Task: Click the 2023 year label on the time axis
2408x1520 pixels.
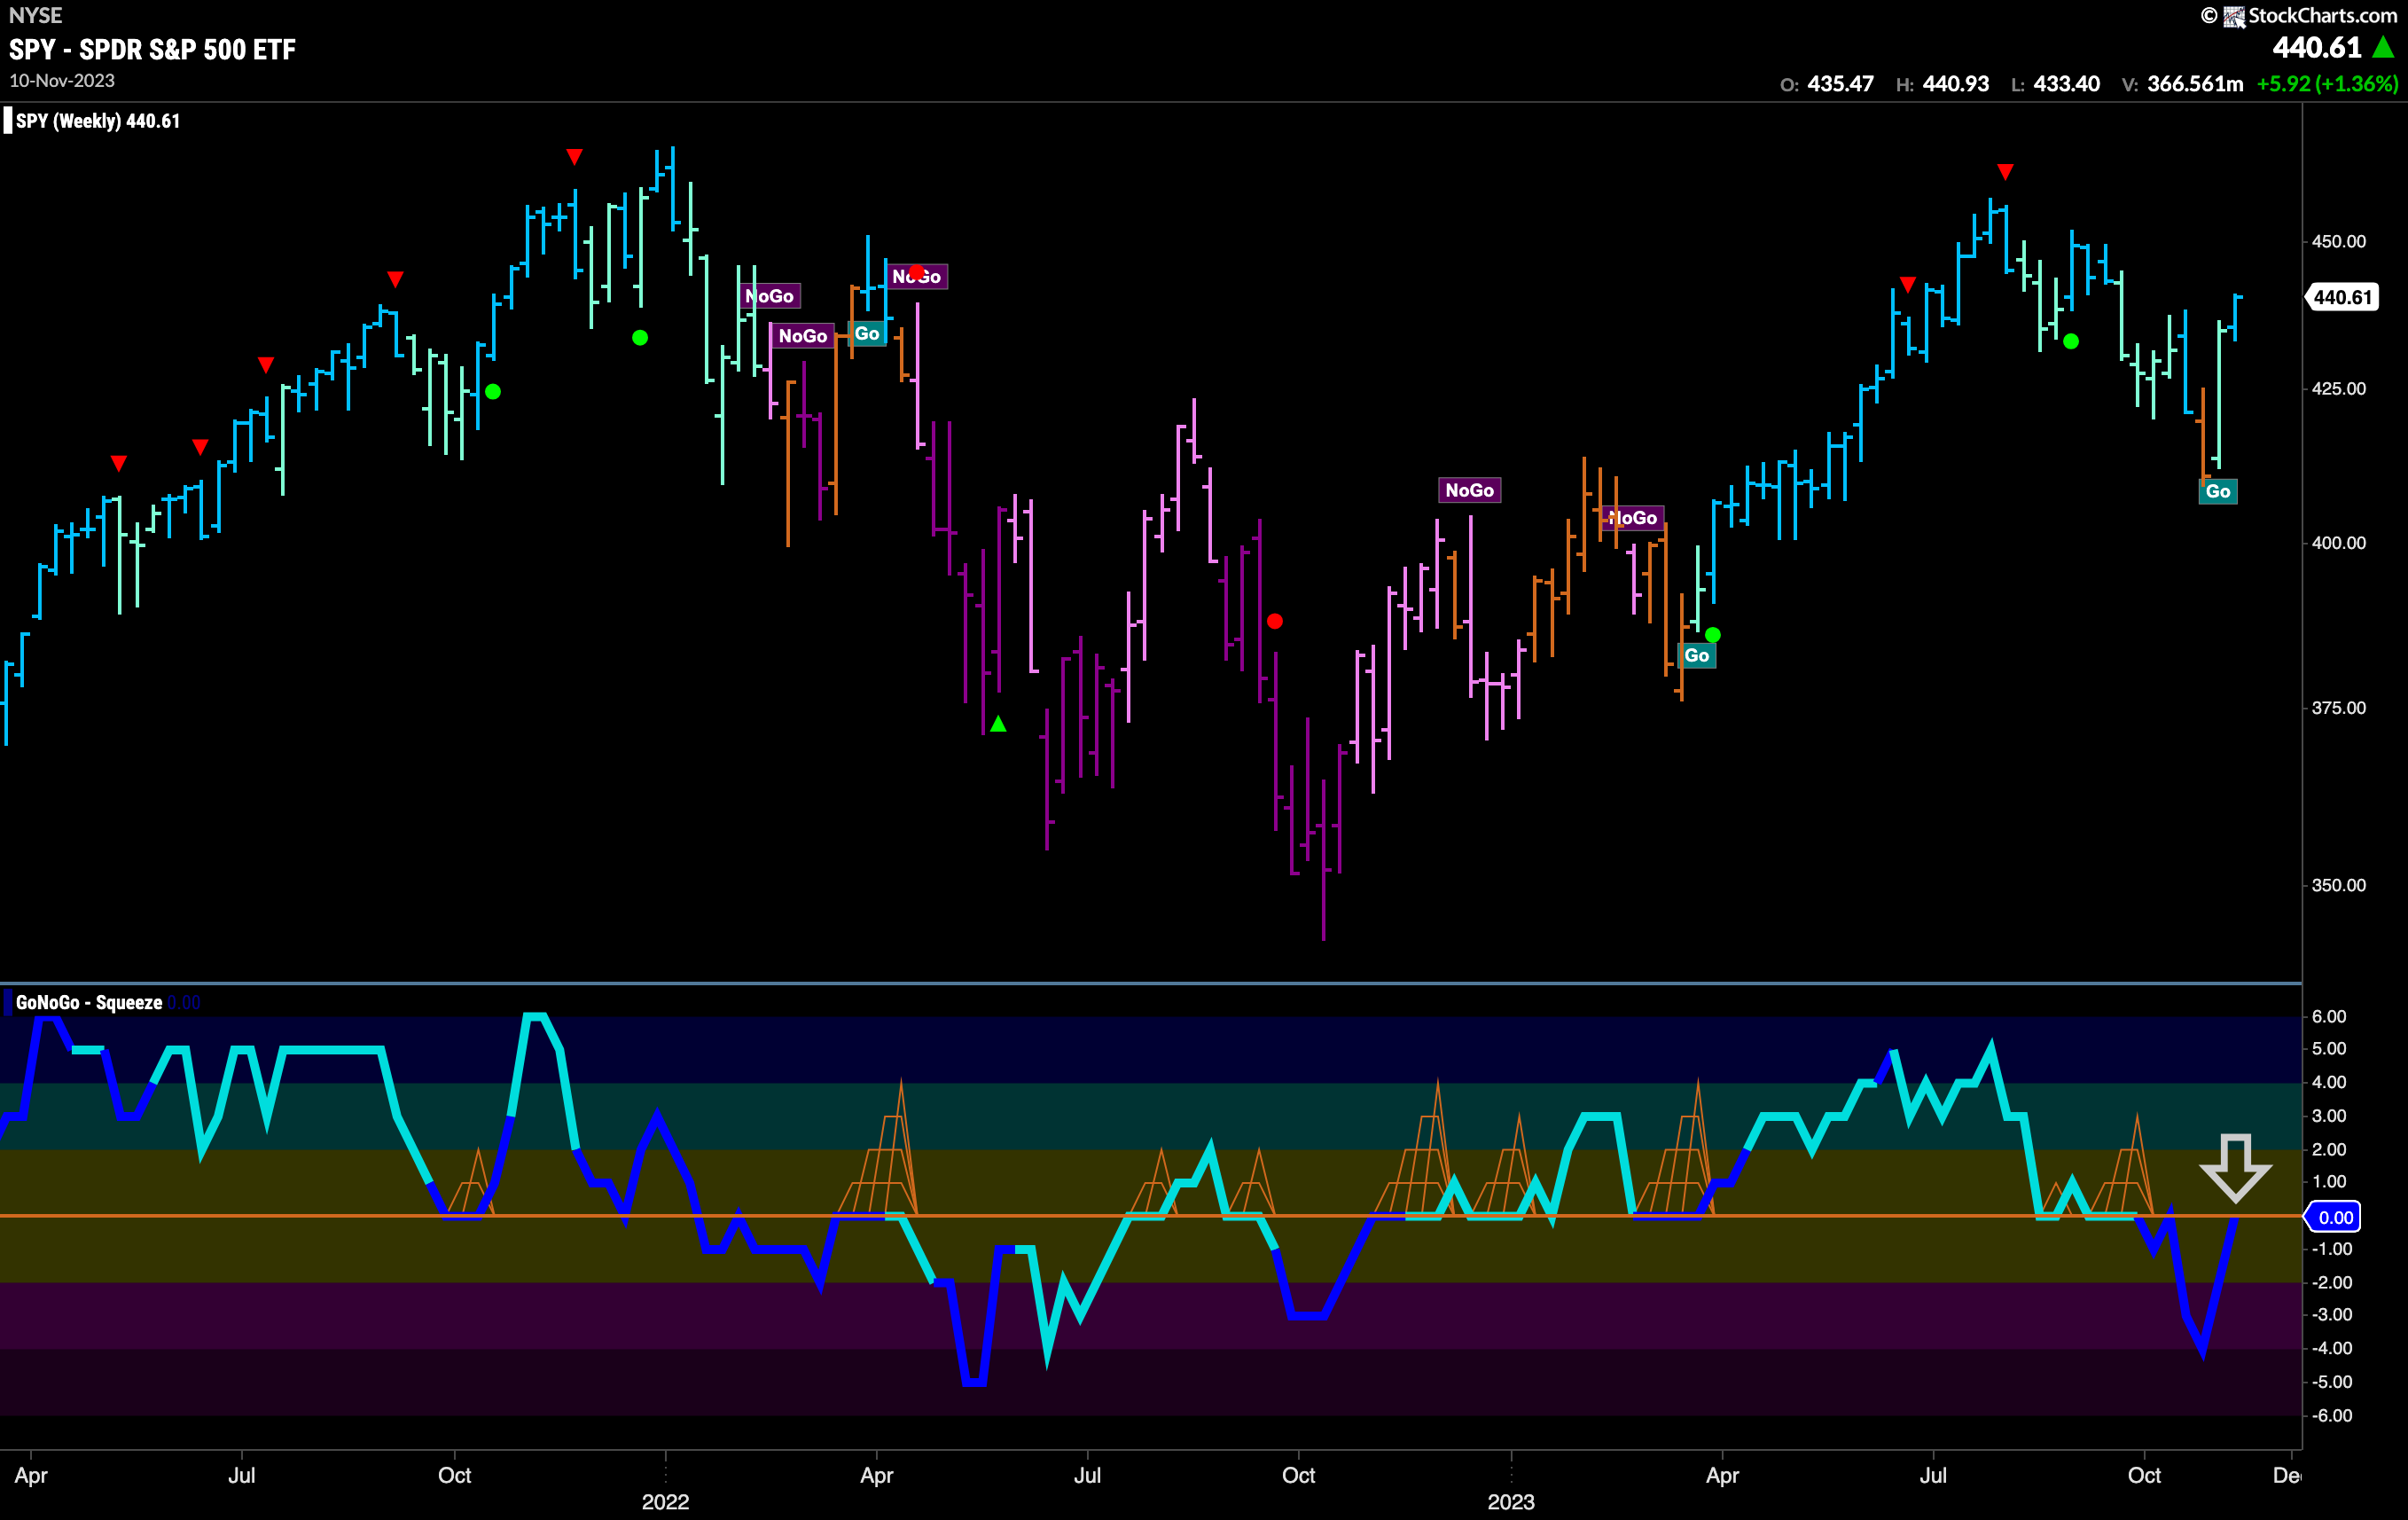Action: [1511, 1502]
